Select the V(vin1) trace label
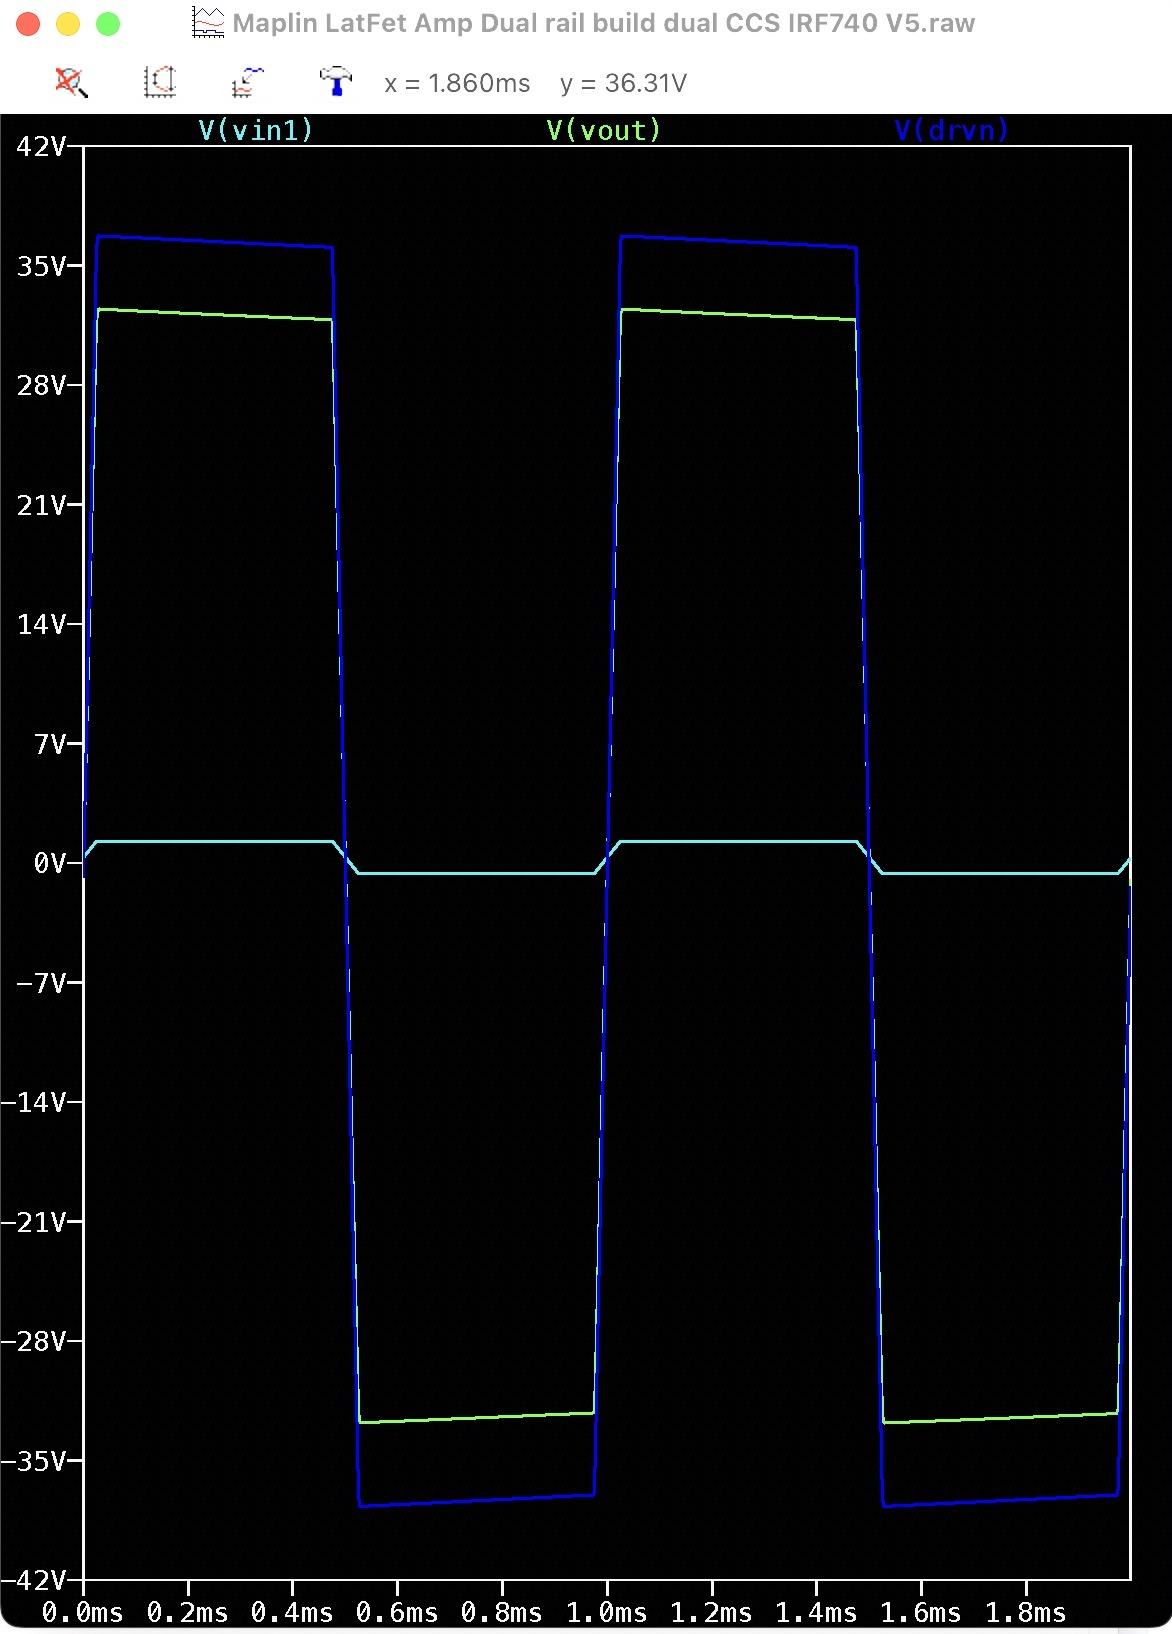1172x1634 pixels. pyautogui.click(x=256, y=130)
